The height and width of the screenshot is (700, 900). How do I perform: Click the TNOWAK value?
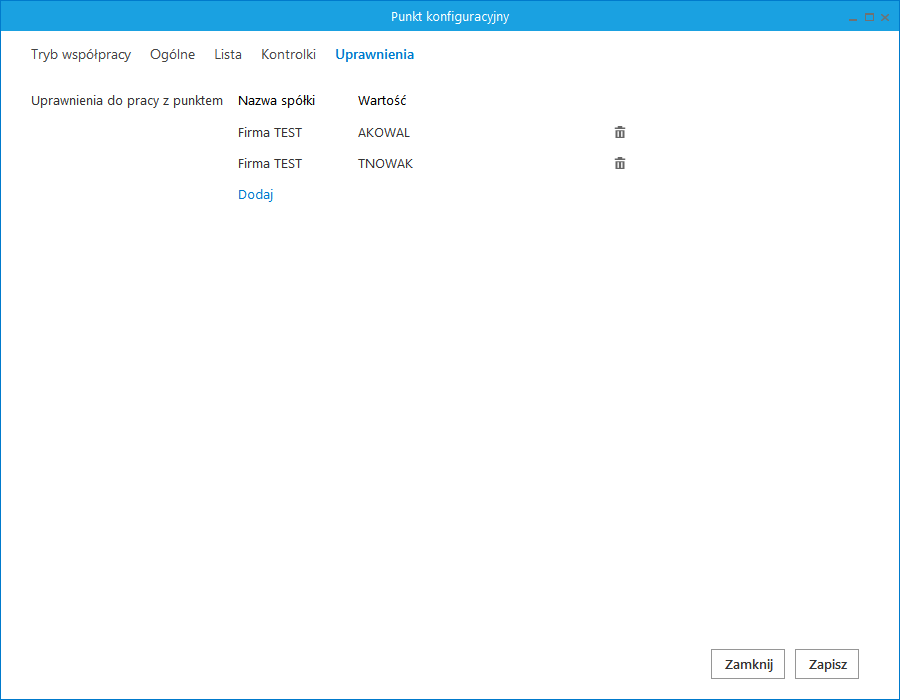[386, 164]
